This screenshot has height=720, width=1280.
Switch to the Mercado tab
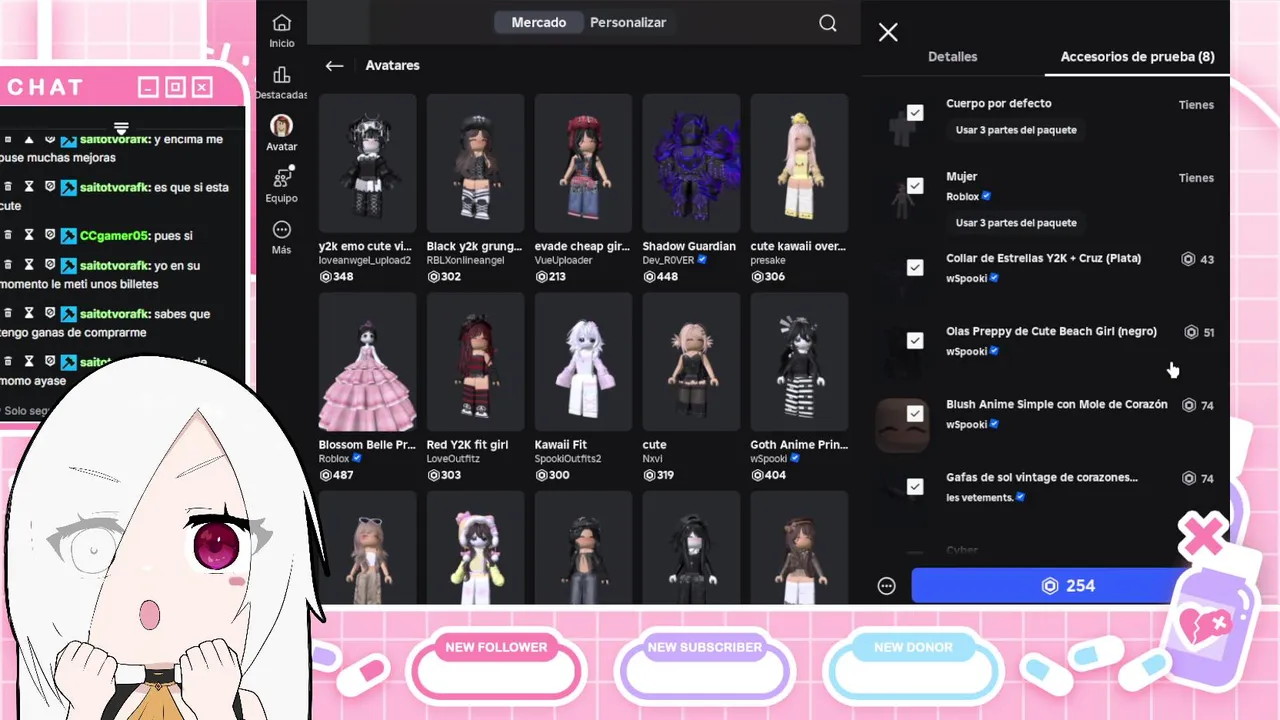point(539,22)
